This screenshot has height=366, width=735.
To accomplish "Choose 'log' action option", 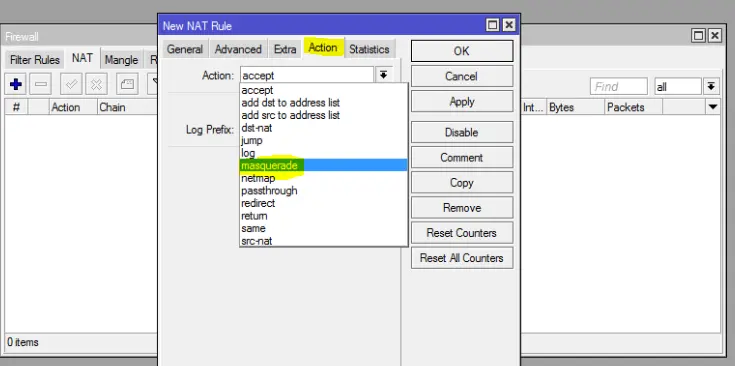I will (323, 153).
